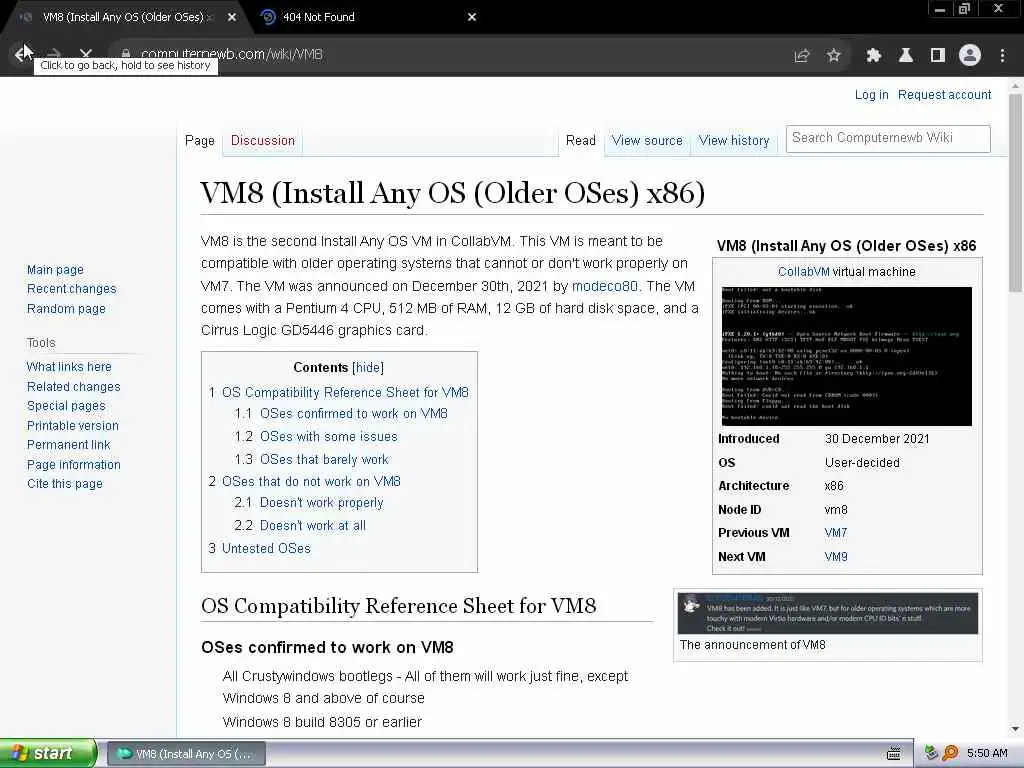1024x768 pixels.
Task: Open Next VM link VM9
Action: coord(835,556)
